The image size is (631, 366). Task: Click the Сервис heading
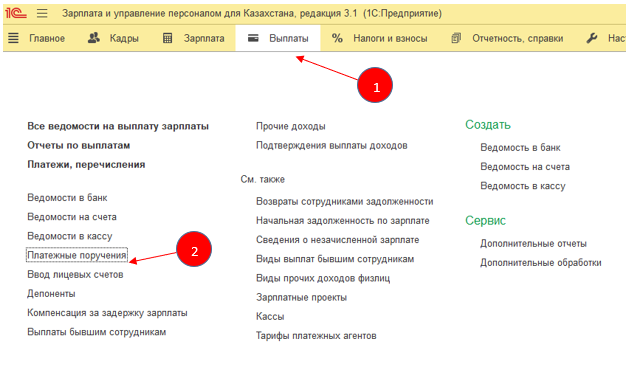[x=485, y=221]
